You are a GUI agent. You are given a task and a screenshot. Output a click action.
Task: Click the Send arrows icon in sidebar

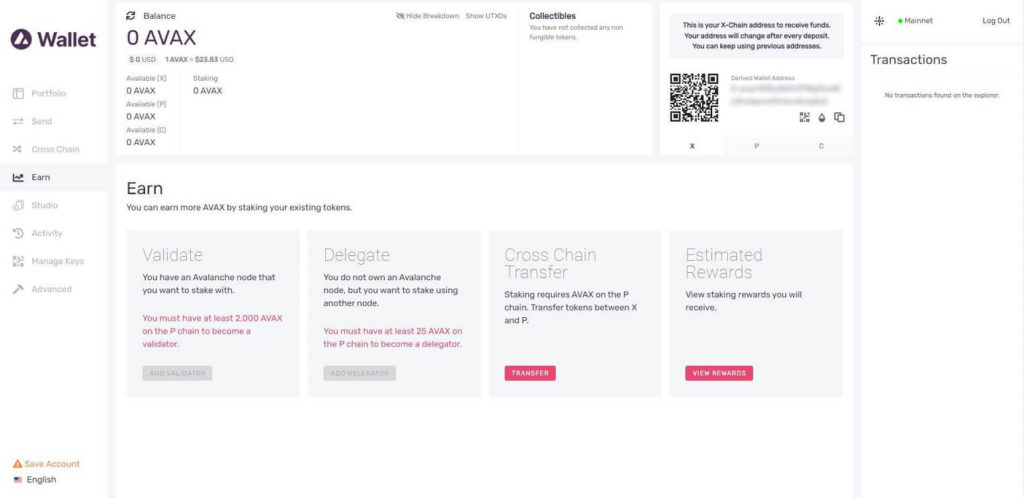18,121
